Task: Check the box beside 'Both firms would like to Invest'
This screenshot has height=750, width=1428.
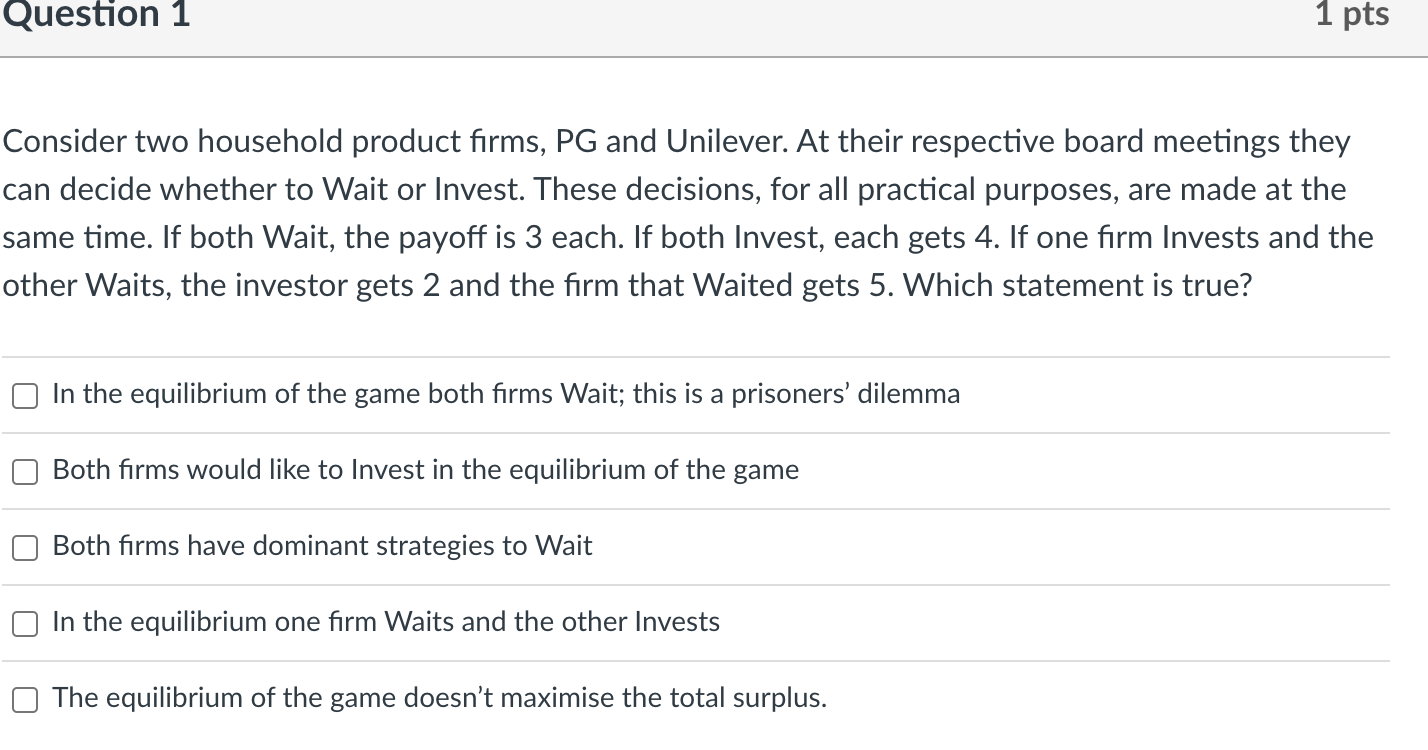Action: coord(25,473)
